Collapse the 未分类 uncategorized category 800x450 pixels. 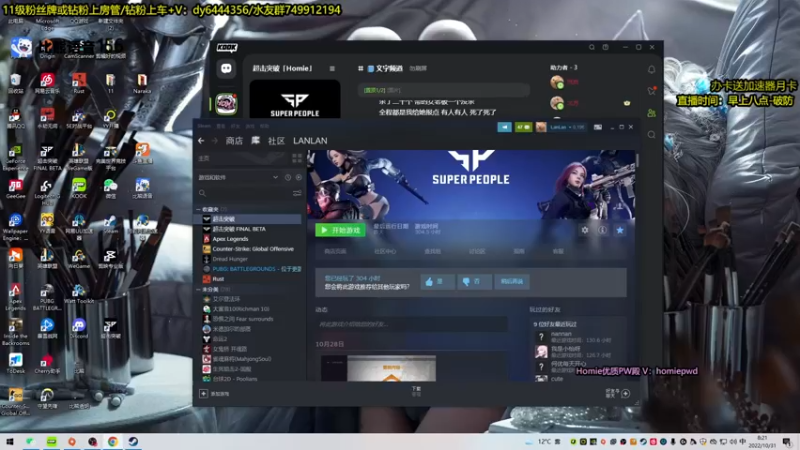click(x=198, y=289)
